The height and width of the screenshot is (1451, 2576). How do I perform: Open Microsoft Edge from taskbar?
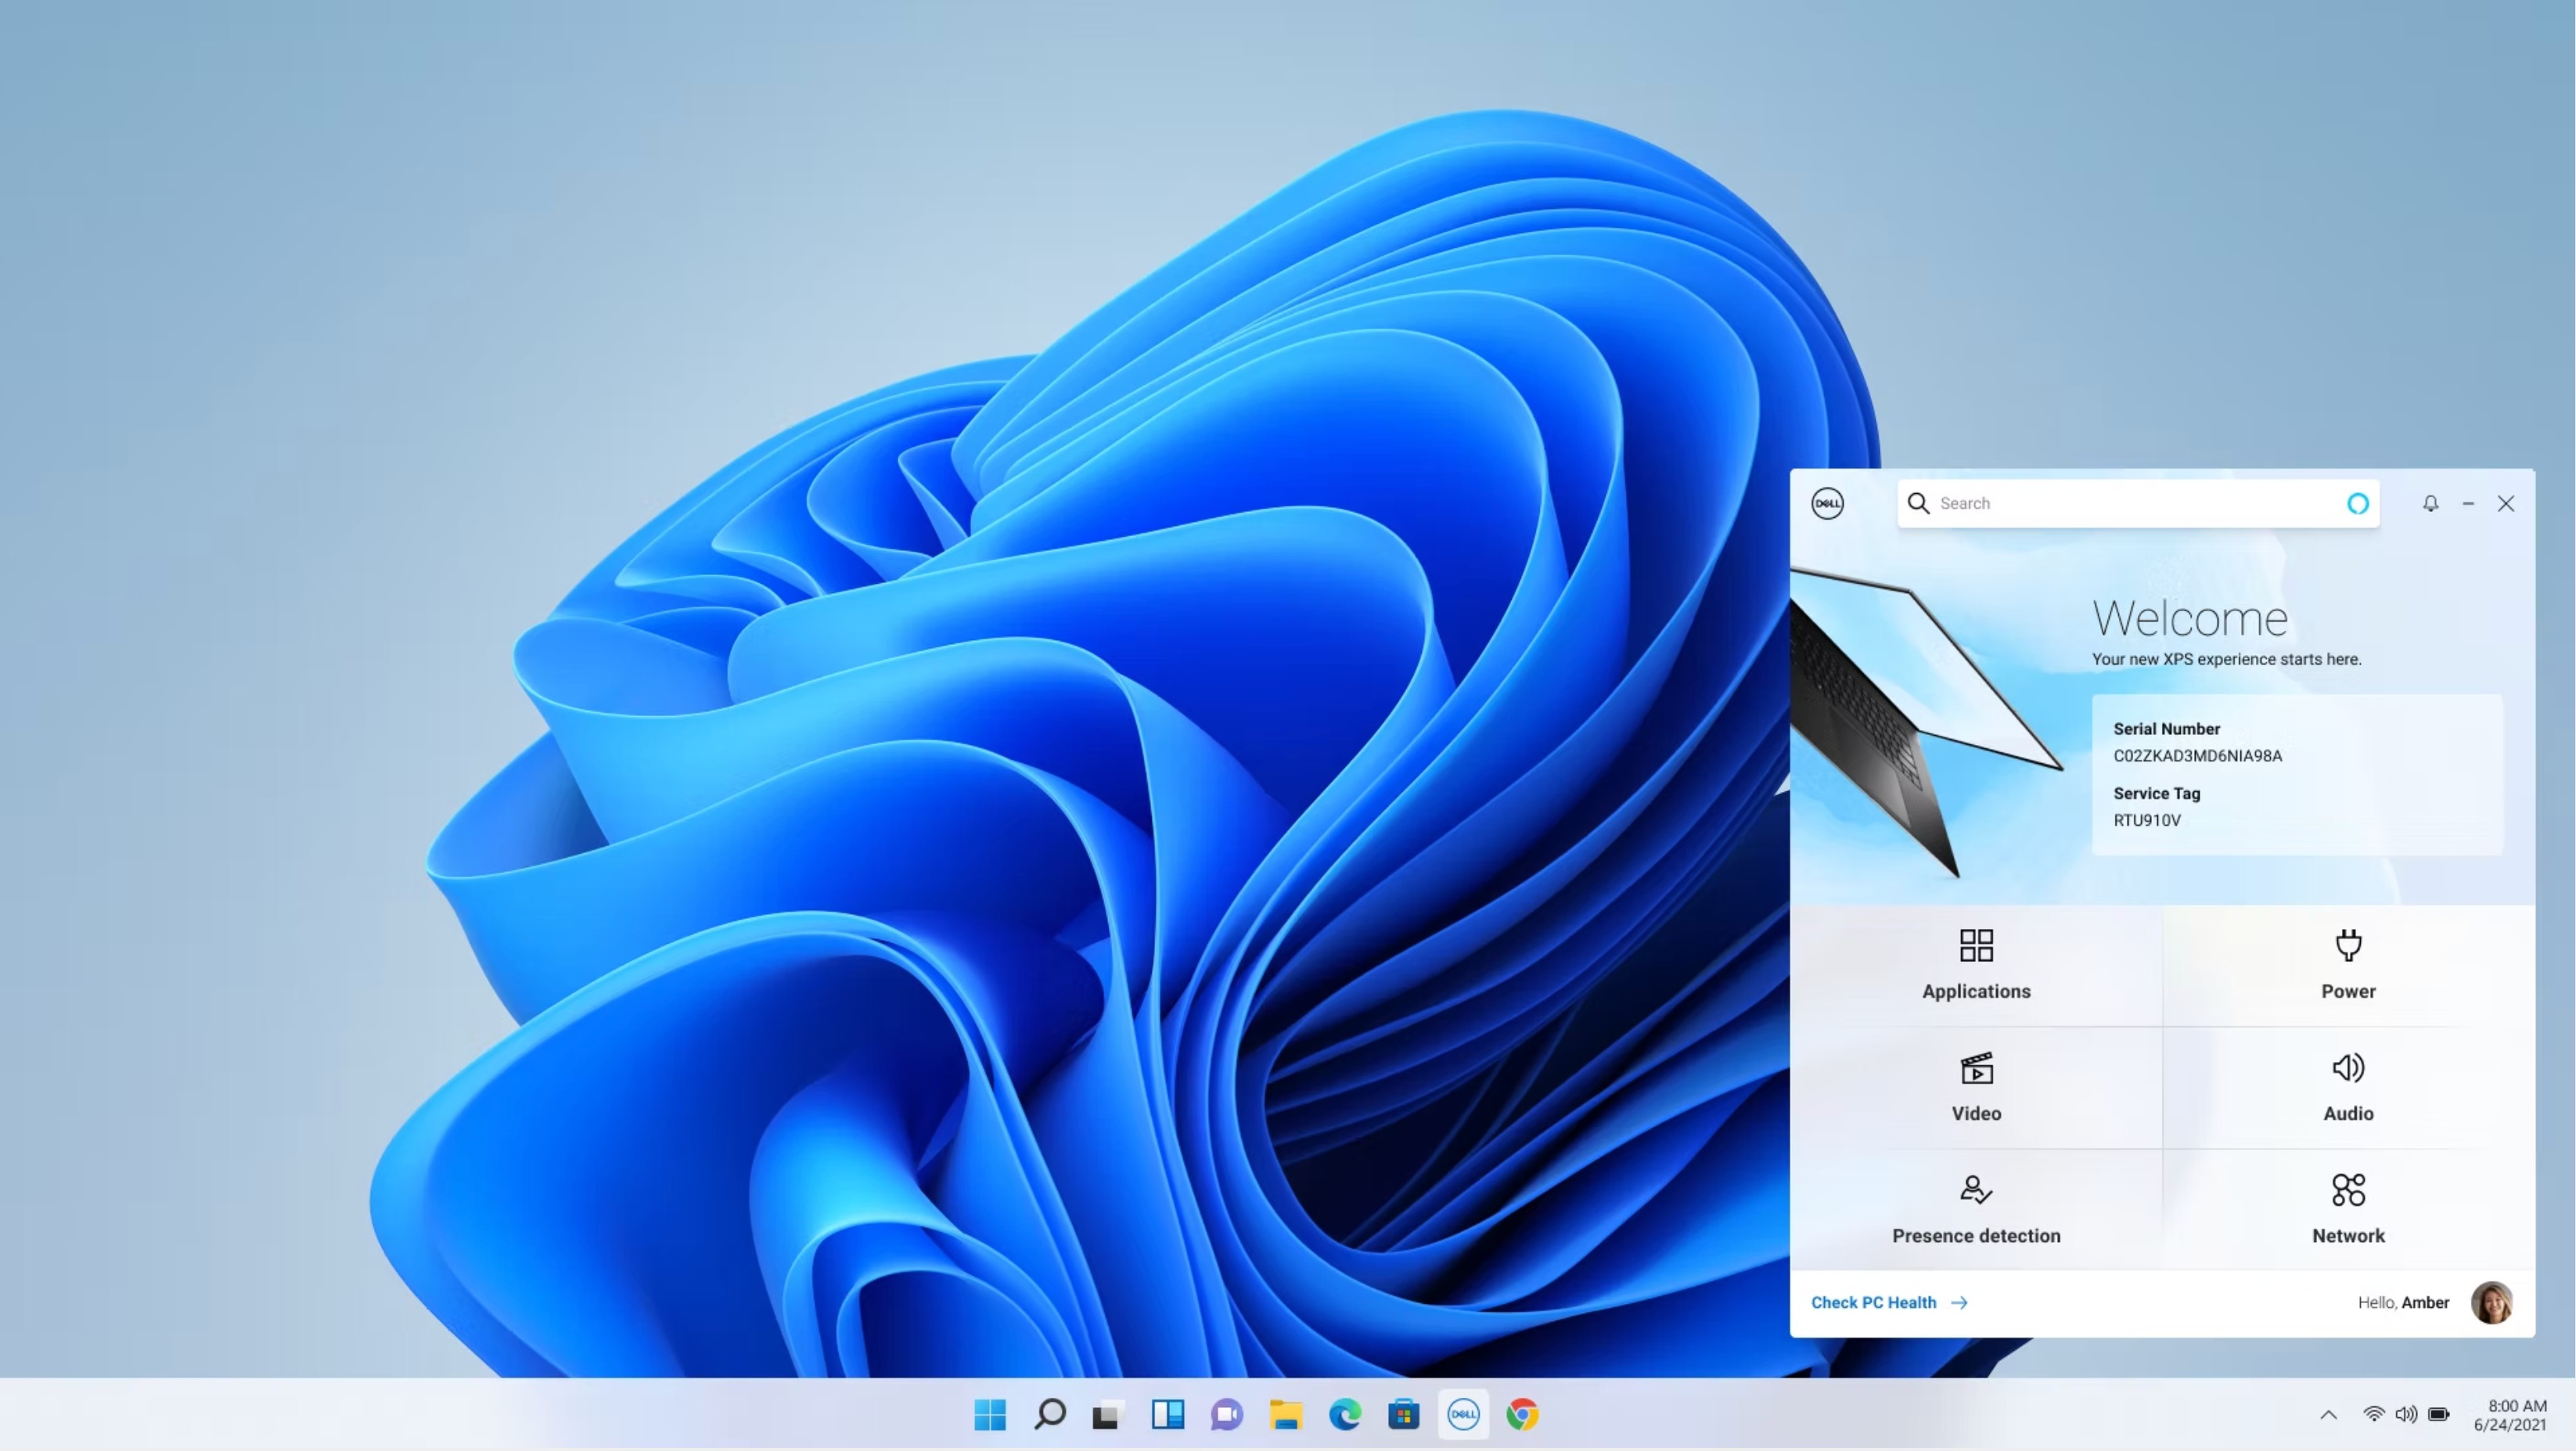pos(1345,1414)
